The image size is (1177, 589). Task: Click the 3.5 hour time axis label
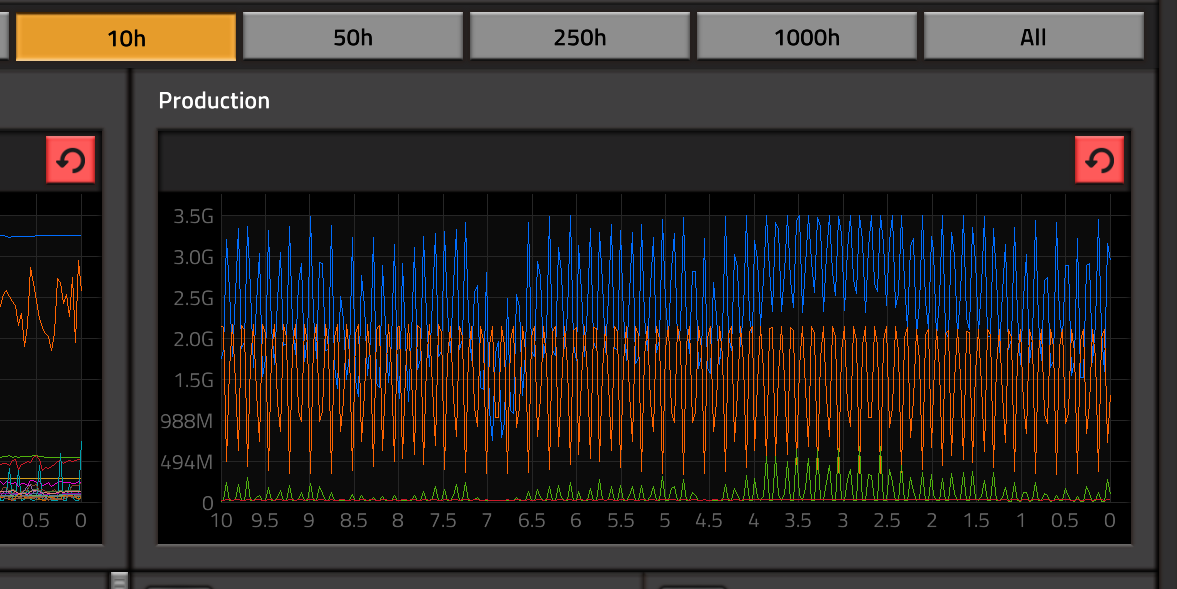(x=798, y=521)
